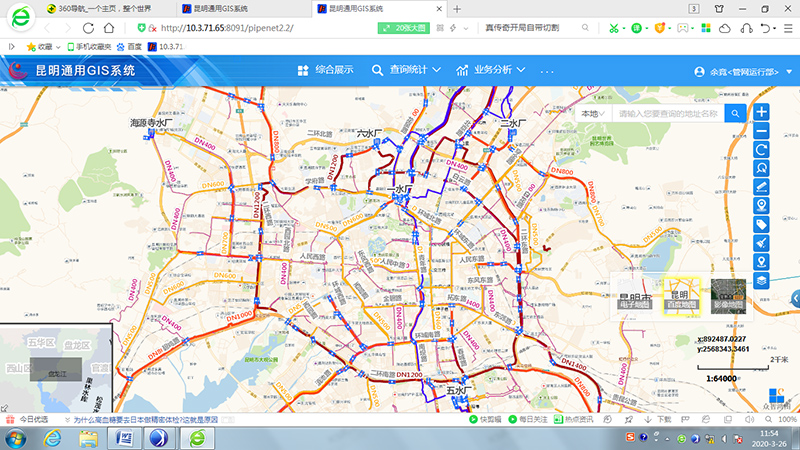Image resolution: width=800 pixels, height=450 pixels.
Task: Show hidden system tray icons arrow
Action: [x=668, y=439]
